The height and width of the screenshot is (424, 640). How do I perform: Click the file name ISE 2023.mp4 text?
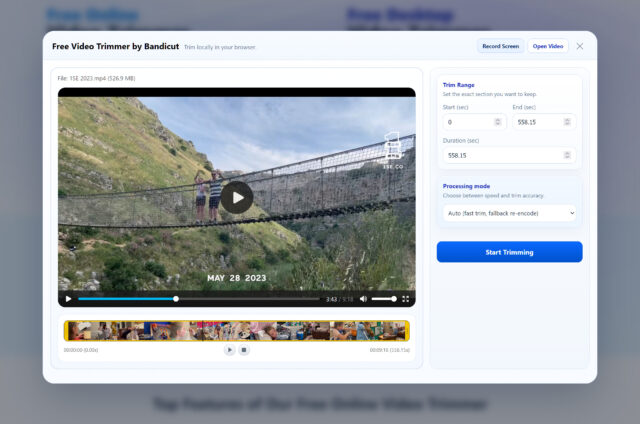96,78
